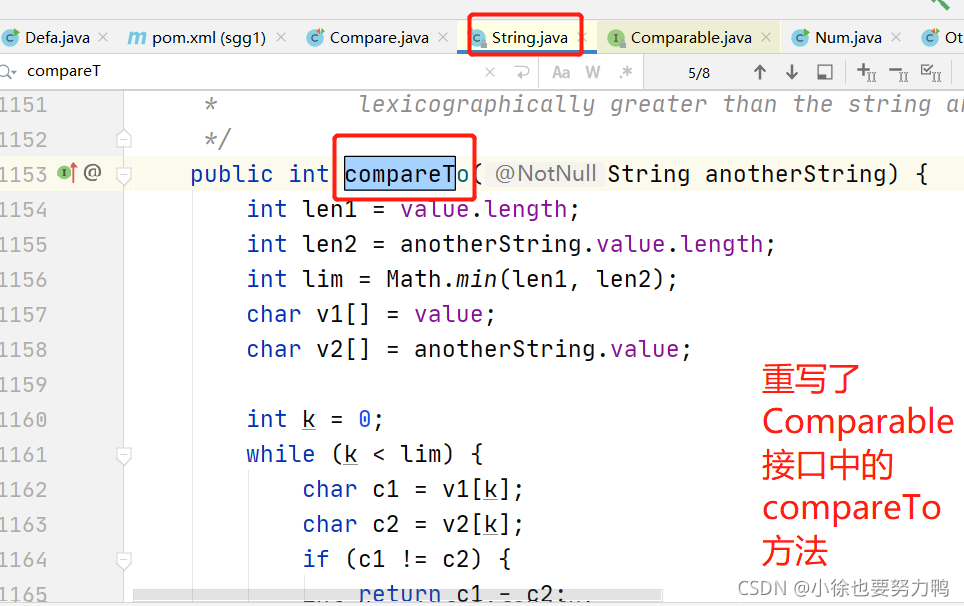Click the 5/8 match counter

(x=698, y=73)
